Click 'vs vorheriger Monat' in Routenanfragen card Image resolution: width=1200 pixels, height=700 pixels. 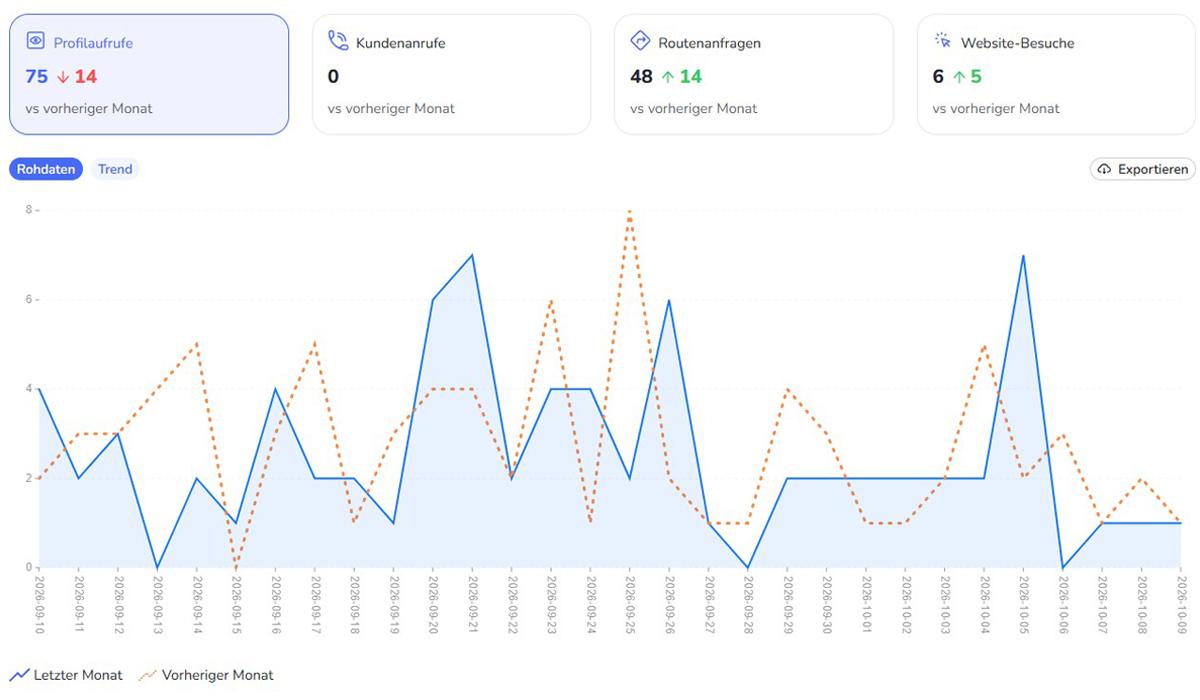pyautogui.click(x=694, y=108)
